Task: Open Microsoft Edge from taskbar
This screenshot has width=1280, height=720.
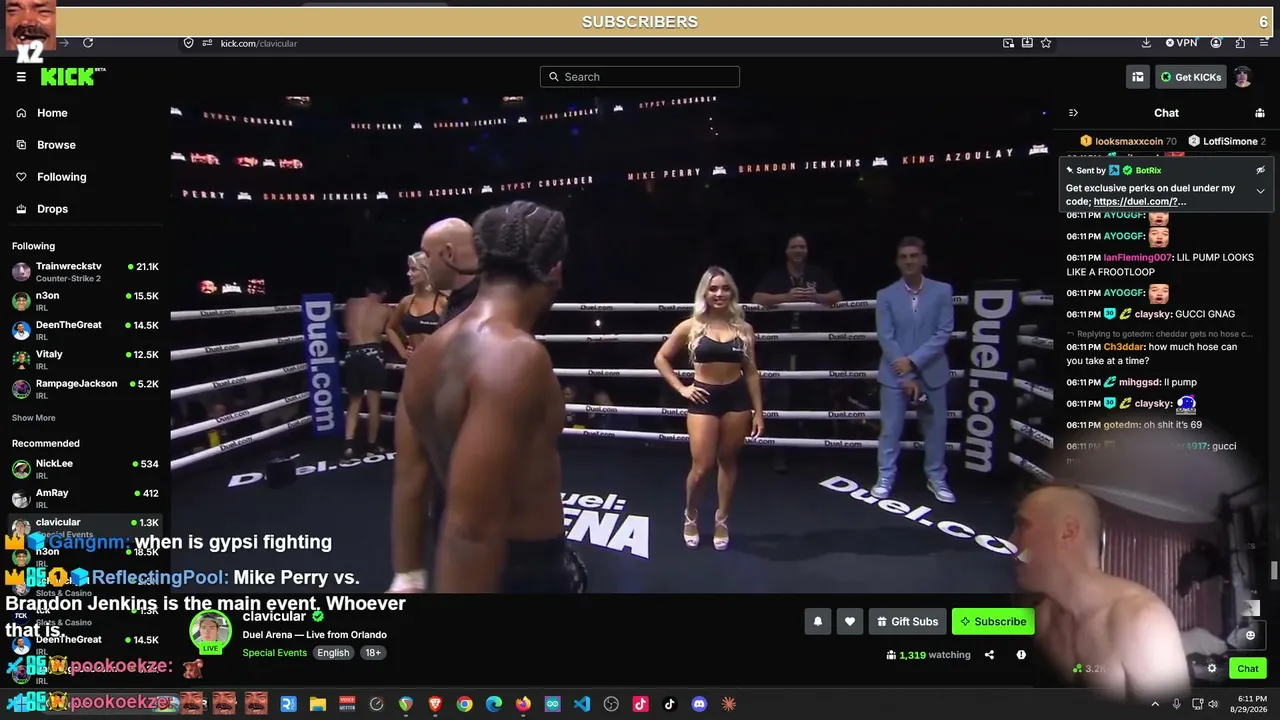Action: coord(494,704)
